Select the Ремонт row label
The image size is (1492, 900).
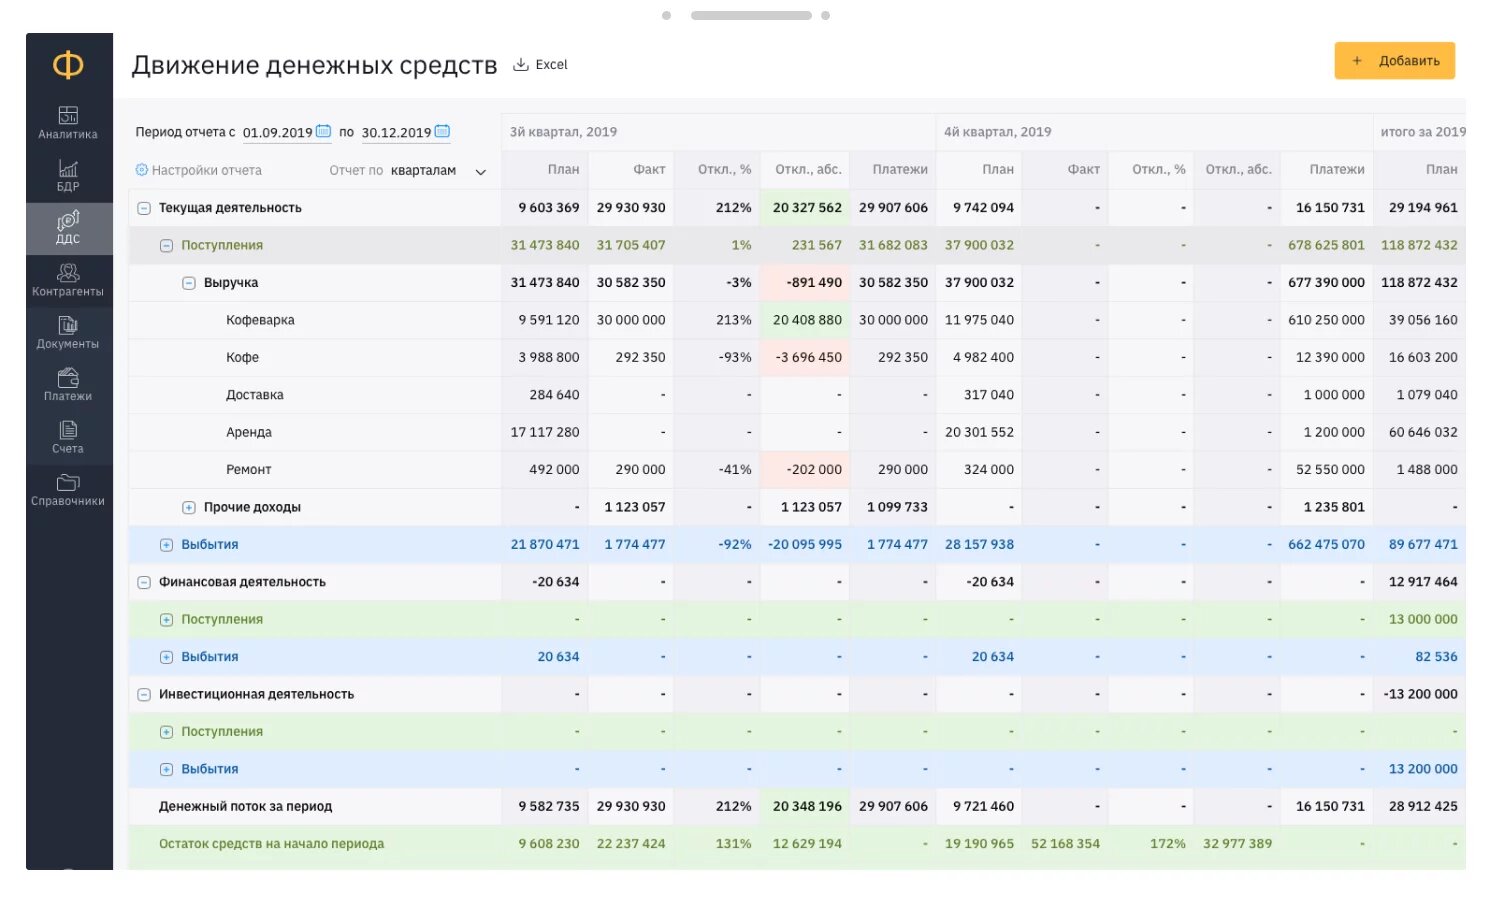[x=248, y=470]
